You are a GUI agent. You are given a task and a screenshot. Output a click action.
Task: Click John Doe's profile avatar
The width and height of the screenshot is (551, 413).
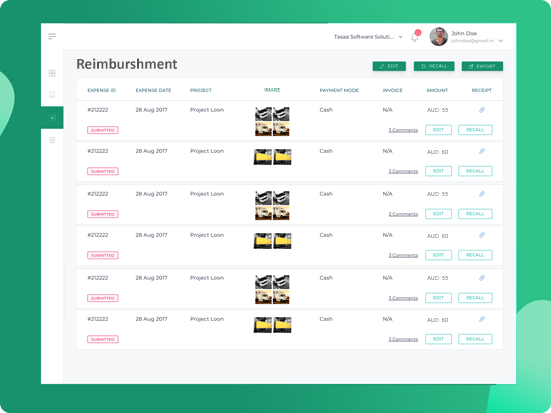pyautogui.click(x=439, y=37)
